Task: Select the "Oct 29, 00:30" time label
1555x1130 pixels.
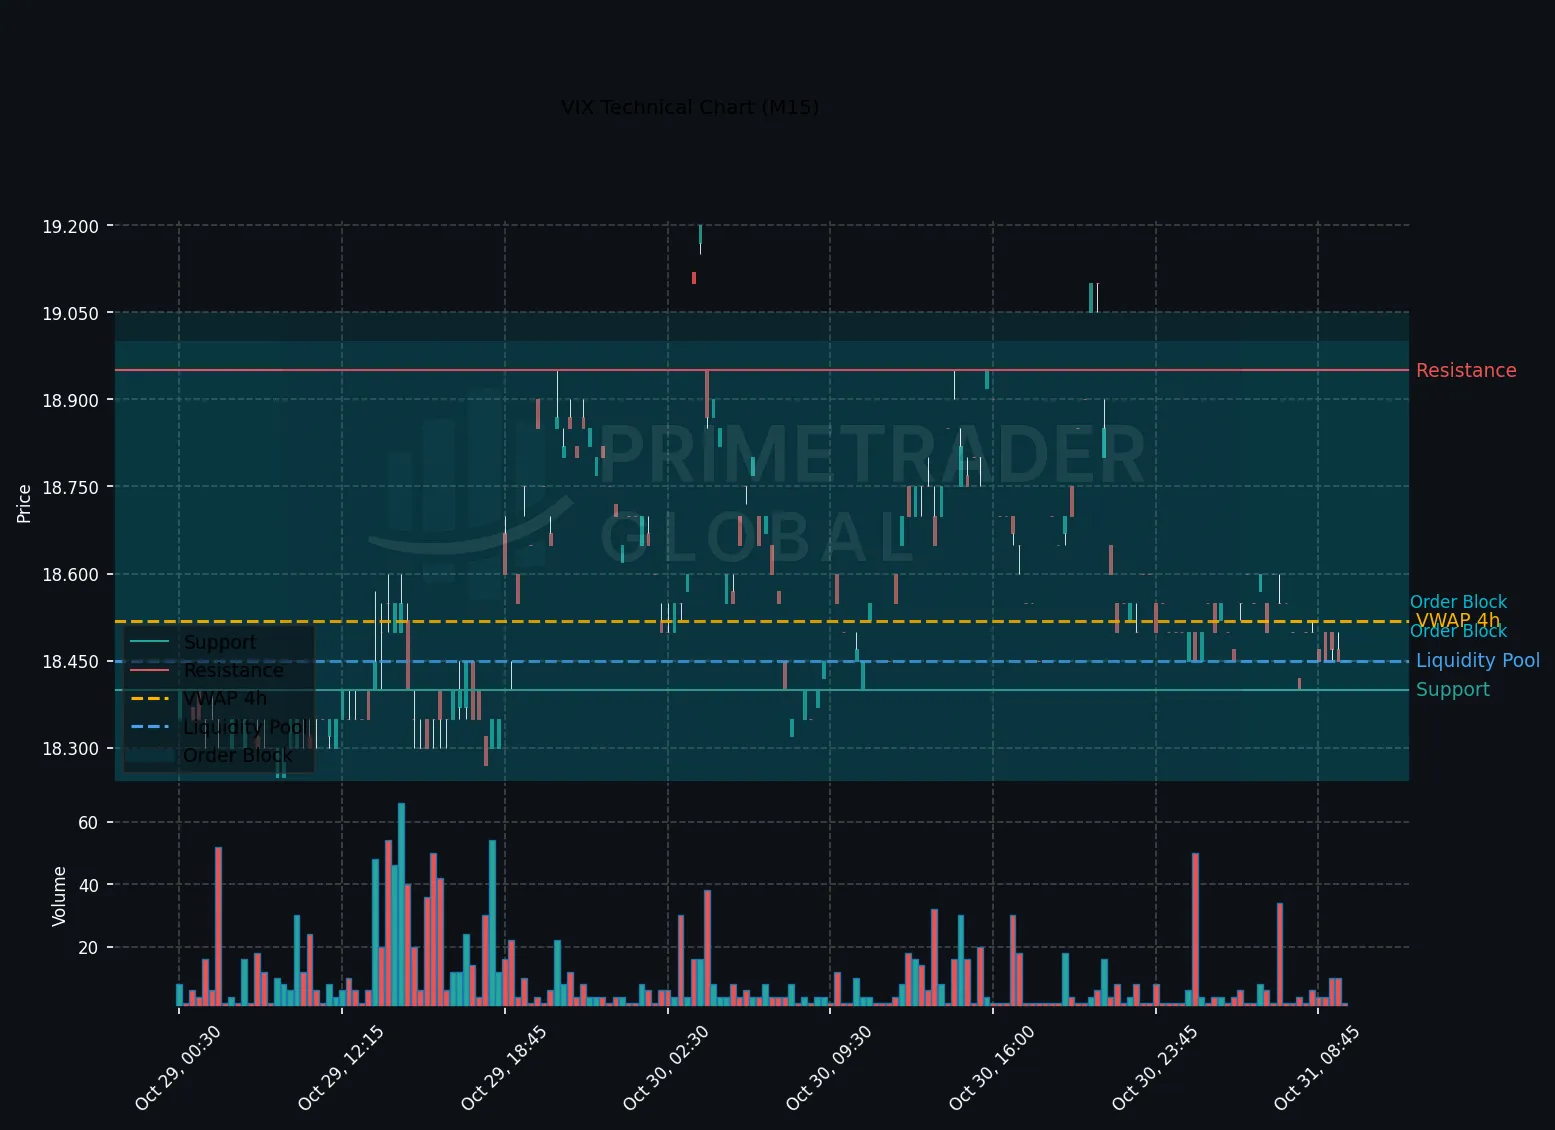Action: [x=177, y=1067]
